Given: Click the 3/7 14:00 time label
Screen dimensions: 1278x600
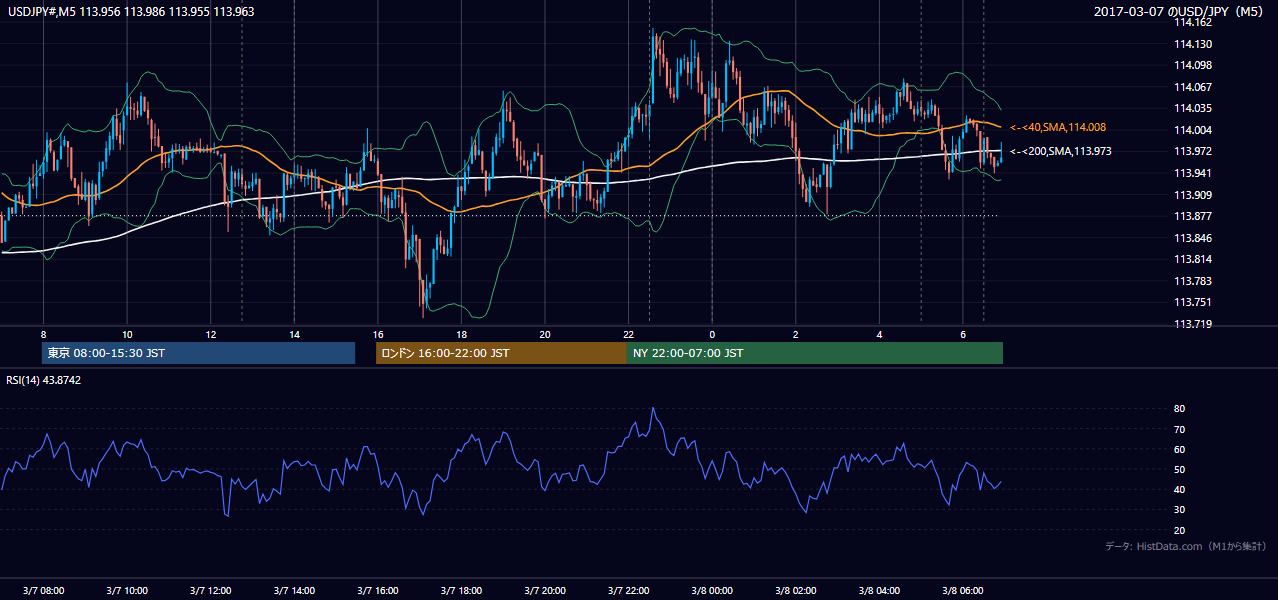Looking at the screenshot, I should coord(294,590).
